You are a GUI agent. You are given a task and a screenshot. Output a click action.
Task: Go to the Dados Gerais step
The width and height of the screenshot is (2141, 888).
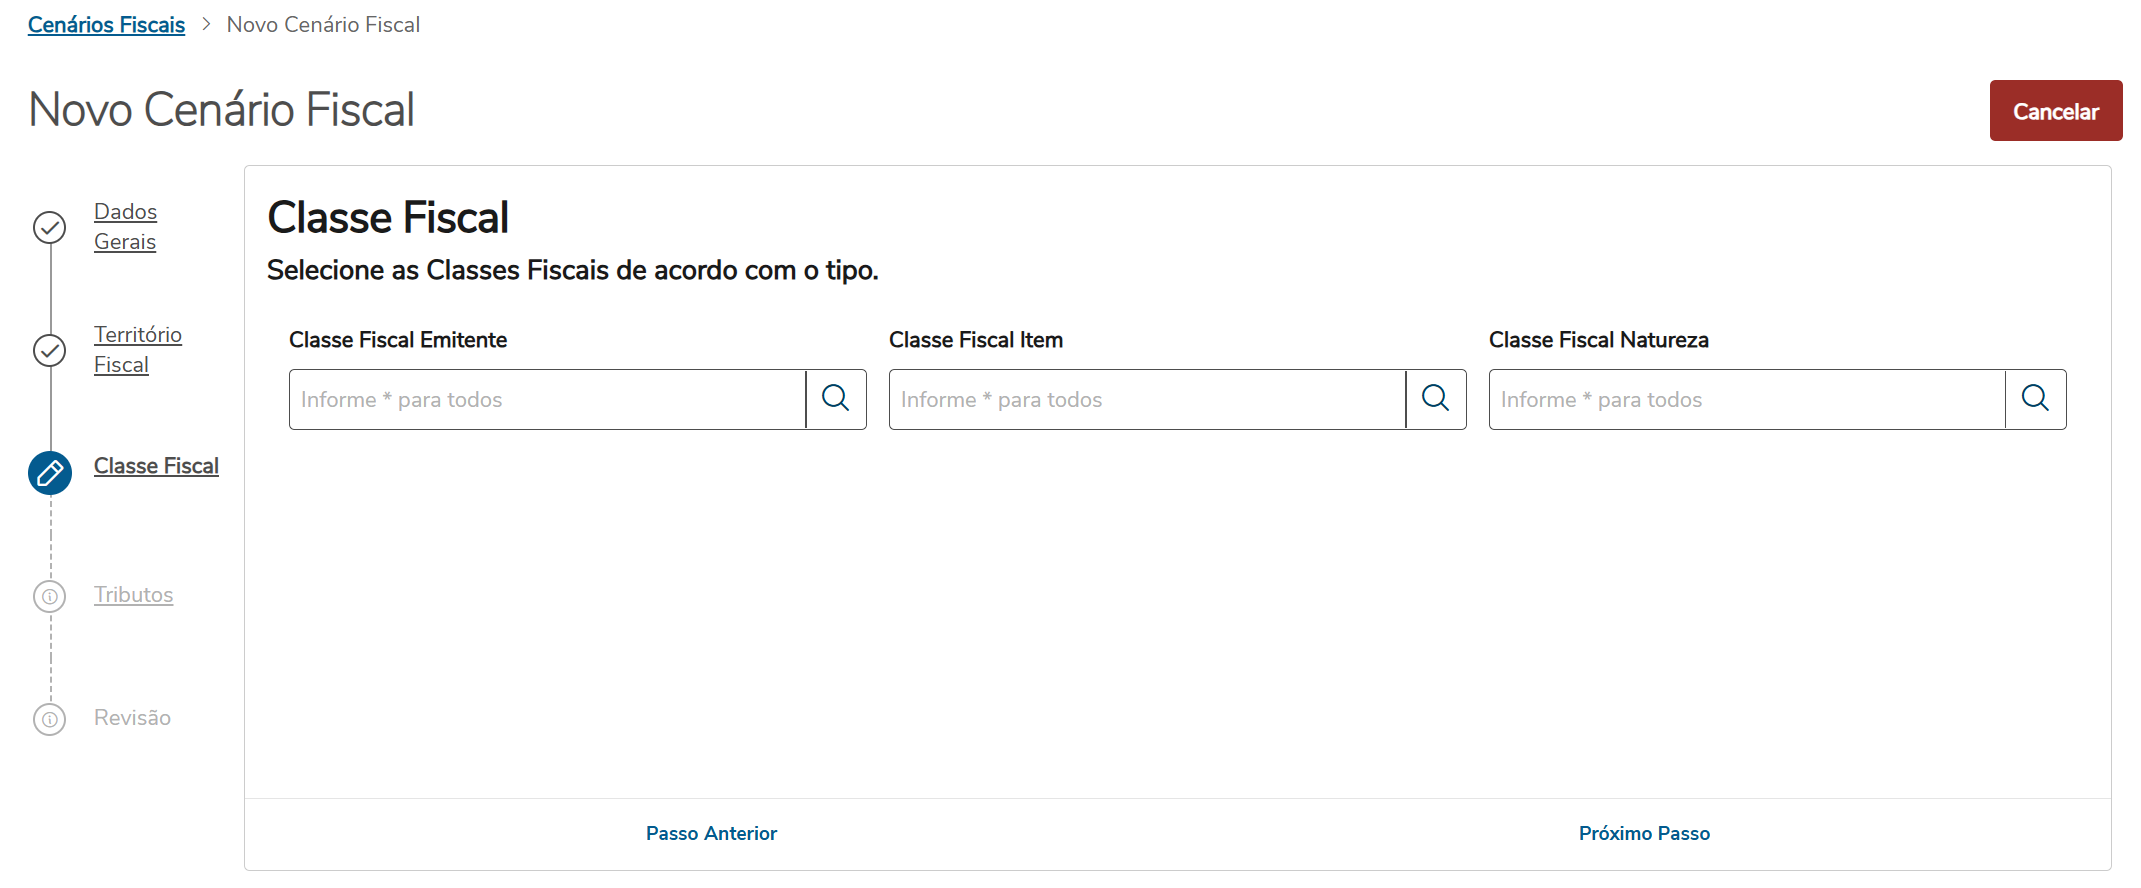125,227
